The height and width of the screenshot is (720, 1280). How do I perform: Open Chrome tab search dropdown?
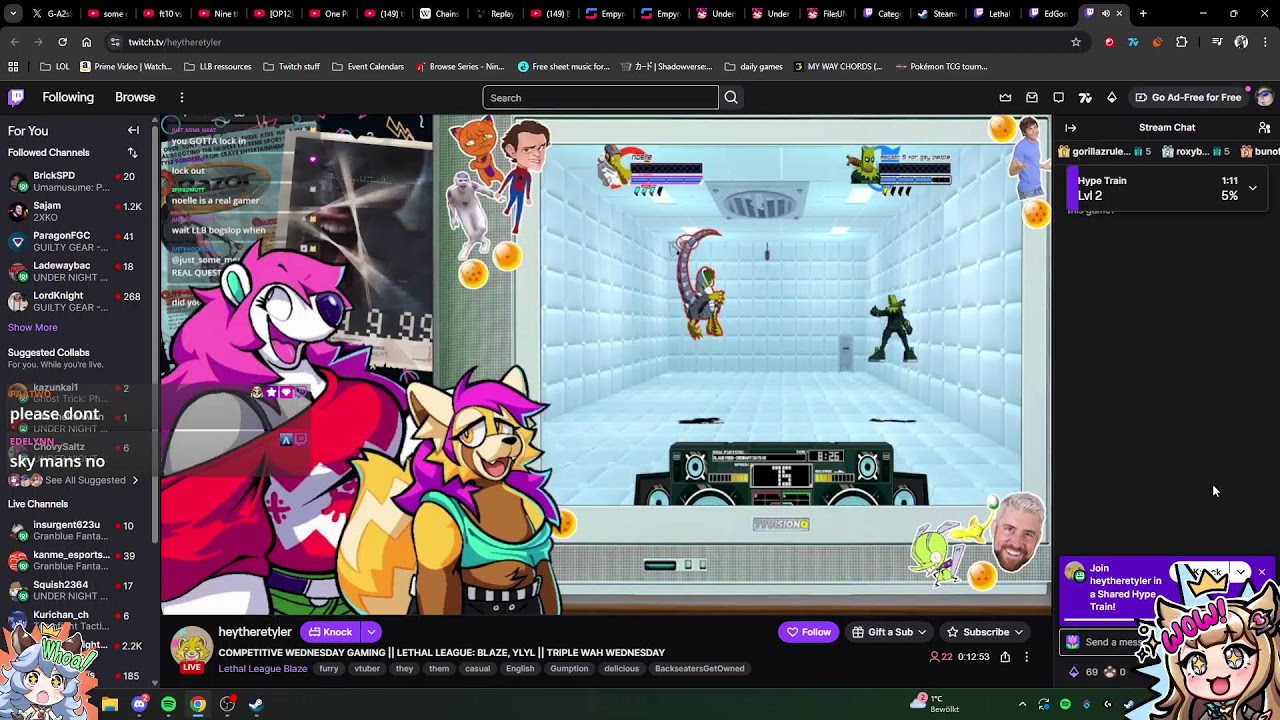(x=13, y=14)
